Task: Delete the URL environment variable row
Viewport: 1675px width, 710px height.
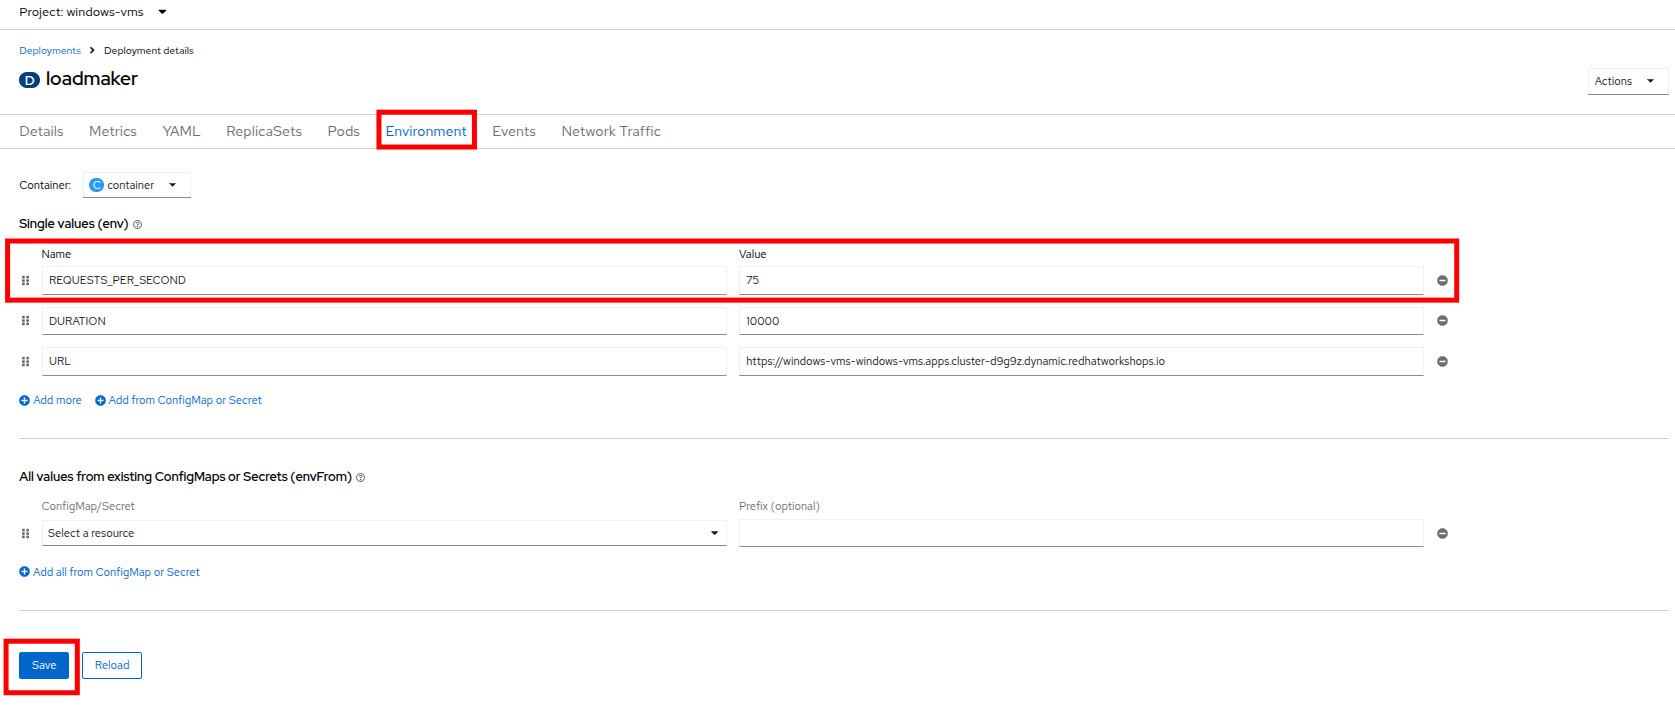Action: point(1442,362)
